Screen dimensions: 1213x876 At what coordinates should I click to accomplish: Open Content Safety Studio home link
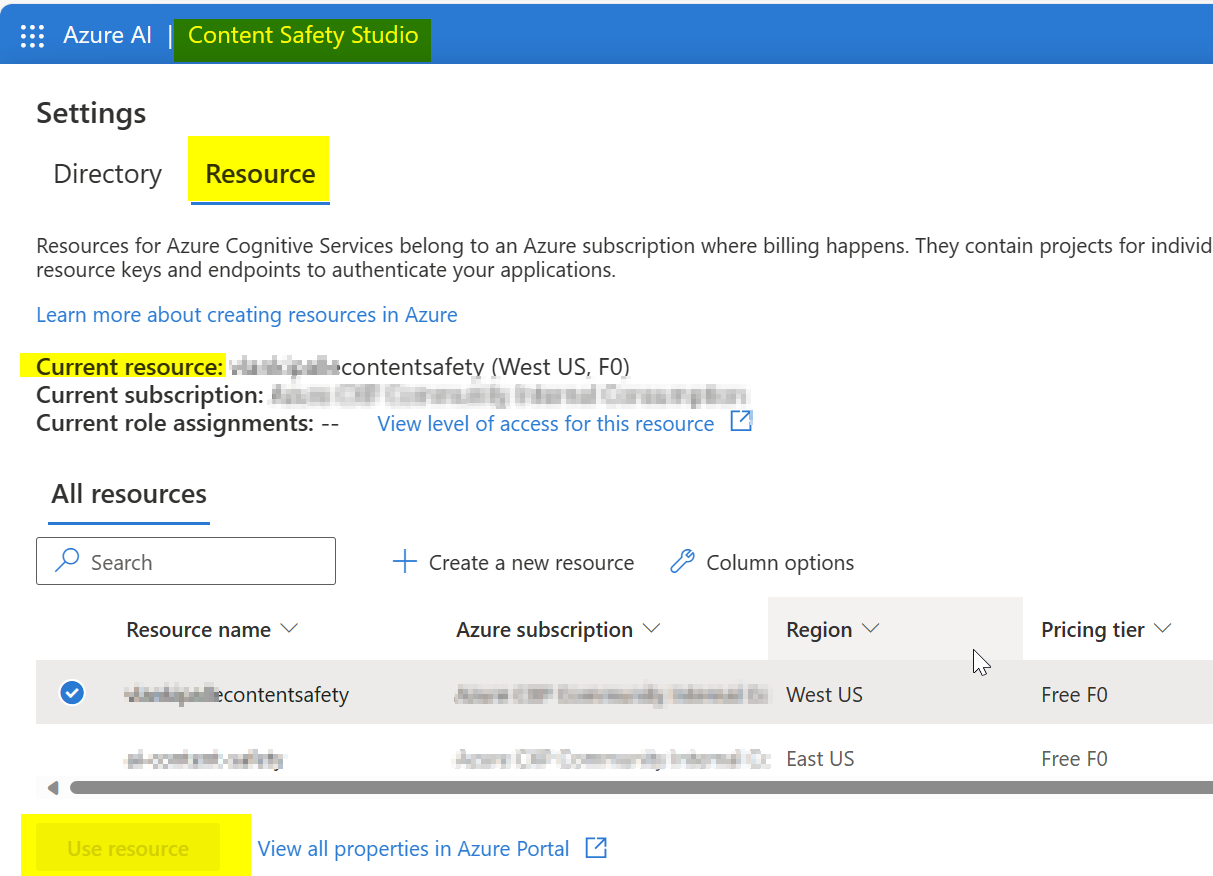coord(303,35)
